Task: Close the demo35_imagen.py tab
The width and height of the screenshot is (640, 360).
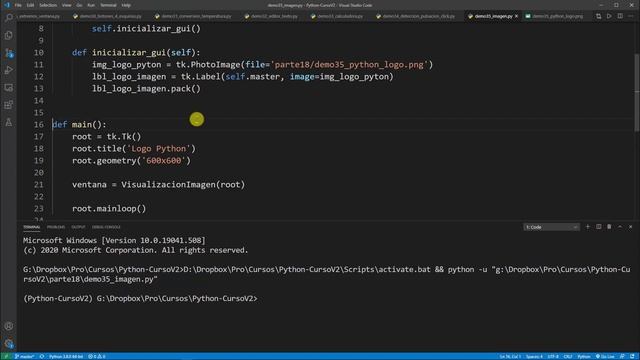Action: [516, 16]
